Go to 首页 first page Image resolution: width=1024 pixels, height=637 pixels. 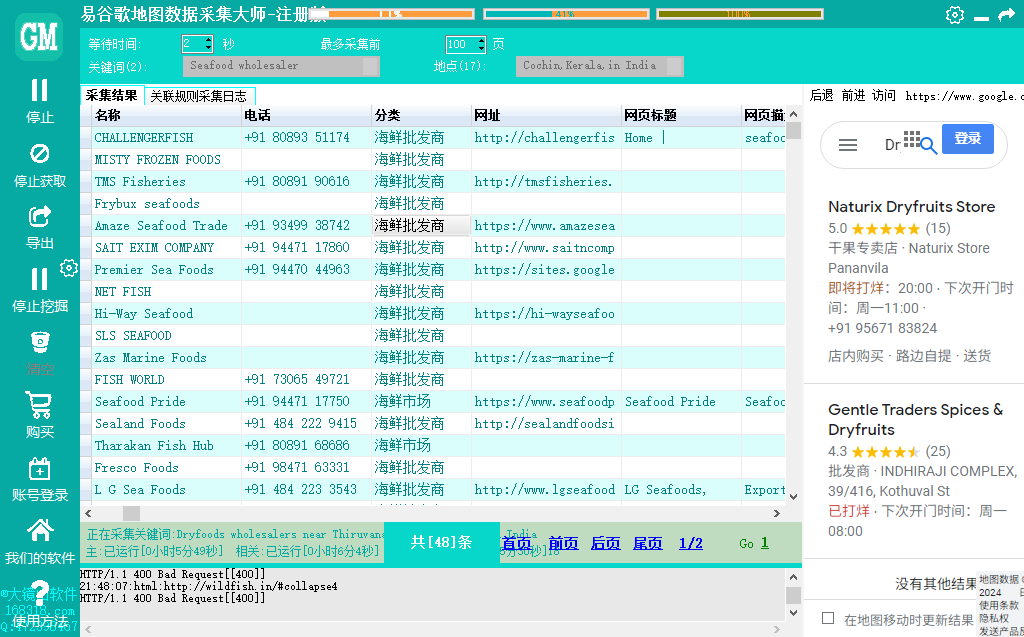coord(516,544)
